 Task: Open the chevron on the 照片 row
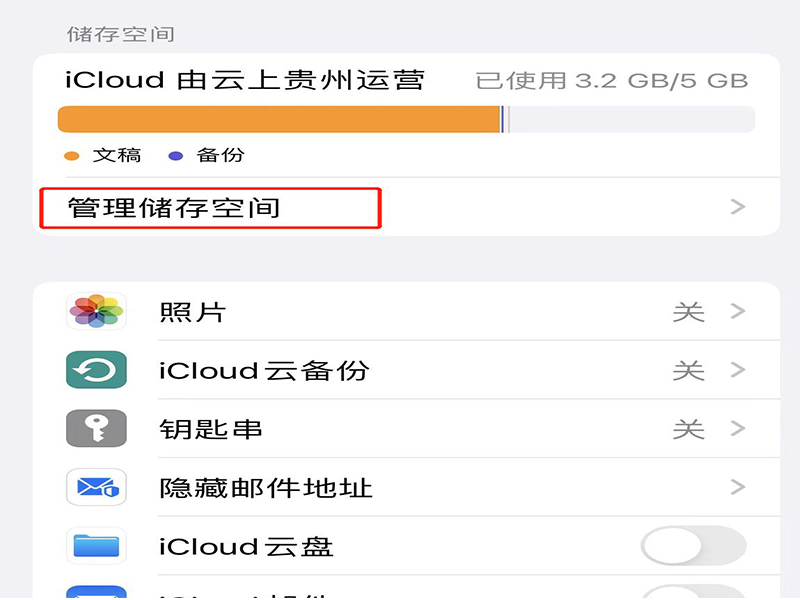(x=738, y=311)
